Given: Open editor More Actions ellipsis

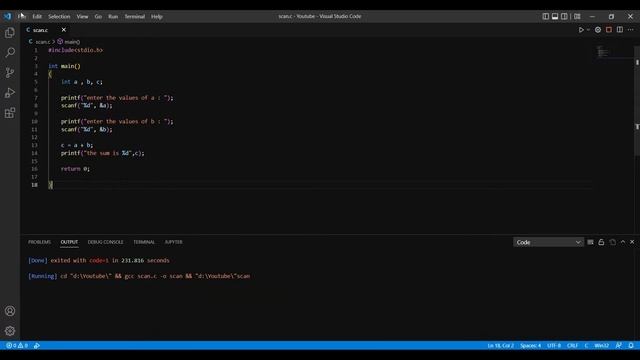Looking at the screenshot, I should pos(631,30).
